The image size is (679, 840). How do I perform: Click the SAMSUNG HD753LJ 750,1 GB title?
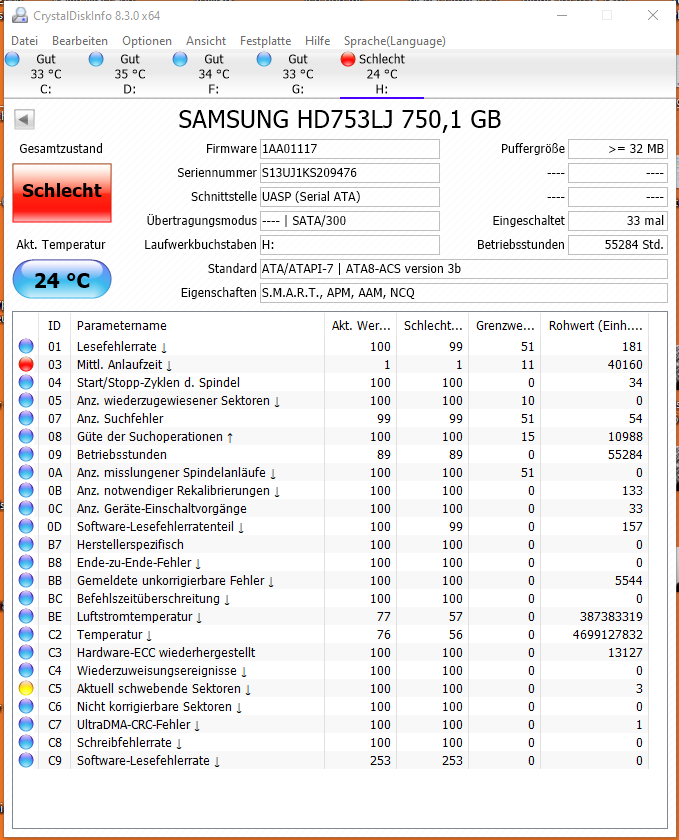(339, 119)
